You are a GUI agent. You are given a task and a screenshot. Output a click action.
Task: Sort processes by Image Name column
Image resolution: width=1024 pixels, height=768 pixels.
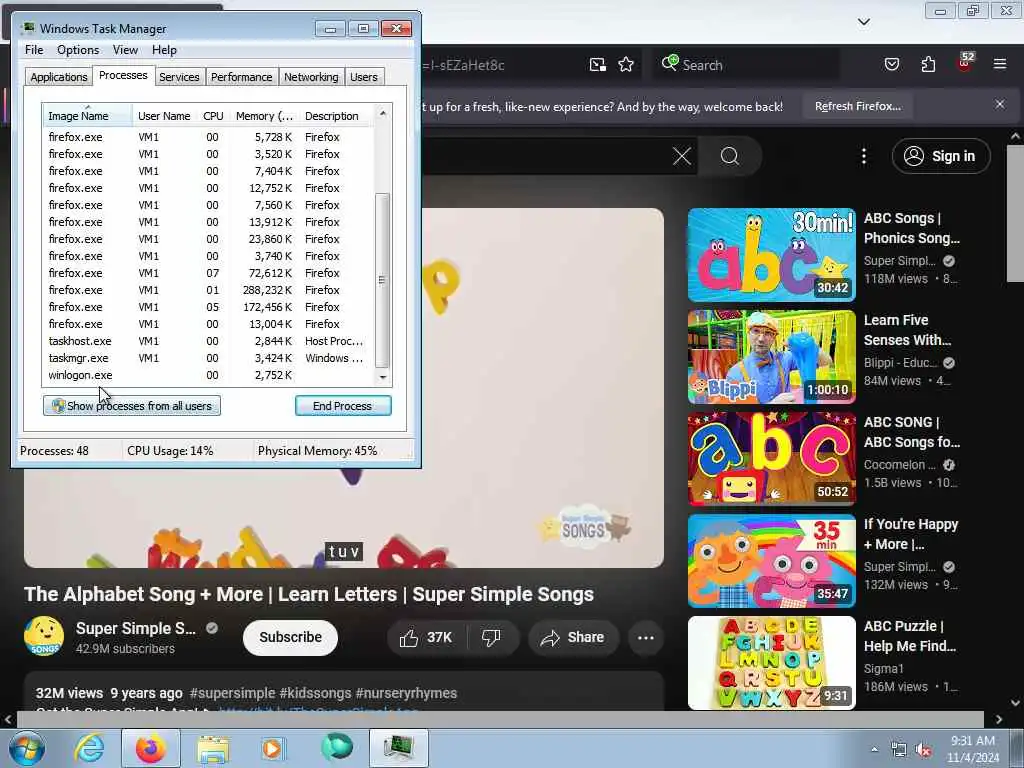(x=88, y=116)
